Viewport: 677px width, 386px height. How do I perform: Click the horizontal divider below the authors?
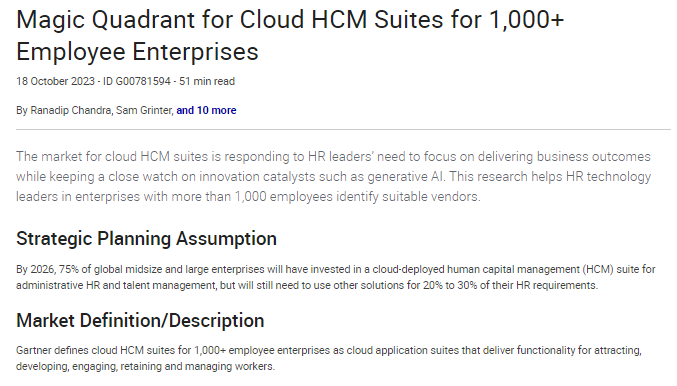pos(343,129)
